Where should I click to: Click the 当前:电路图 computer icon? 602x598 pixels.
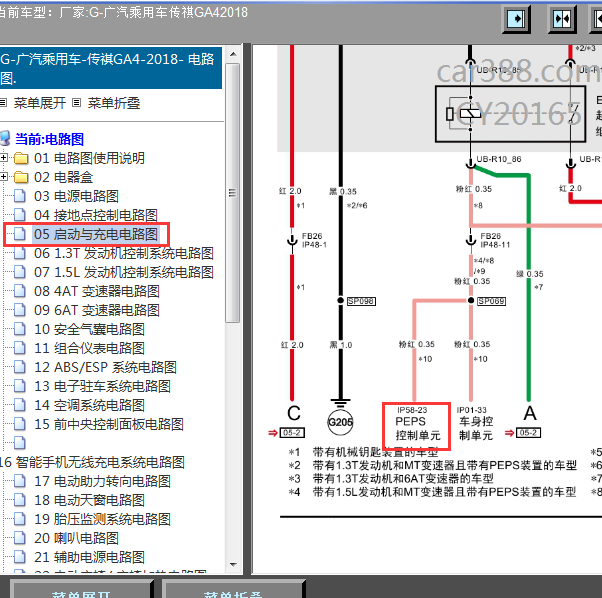pos(5,139)
